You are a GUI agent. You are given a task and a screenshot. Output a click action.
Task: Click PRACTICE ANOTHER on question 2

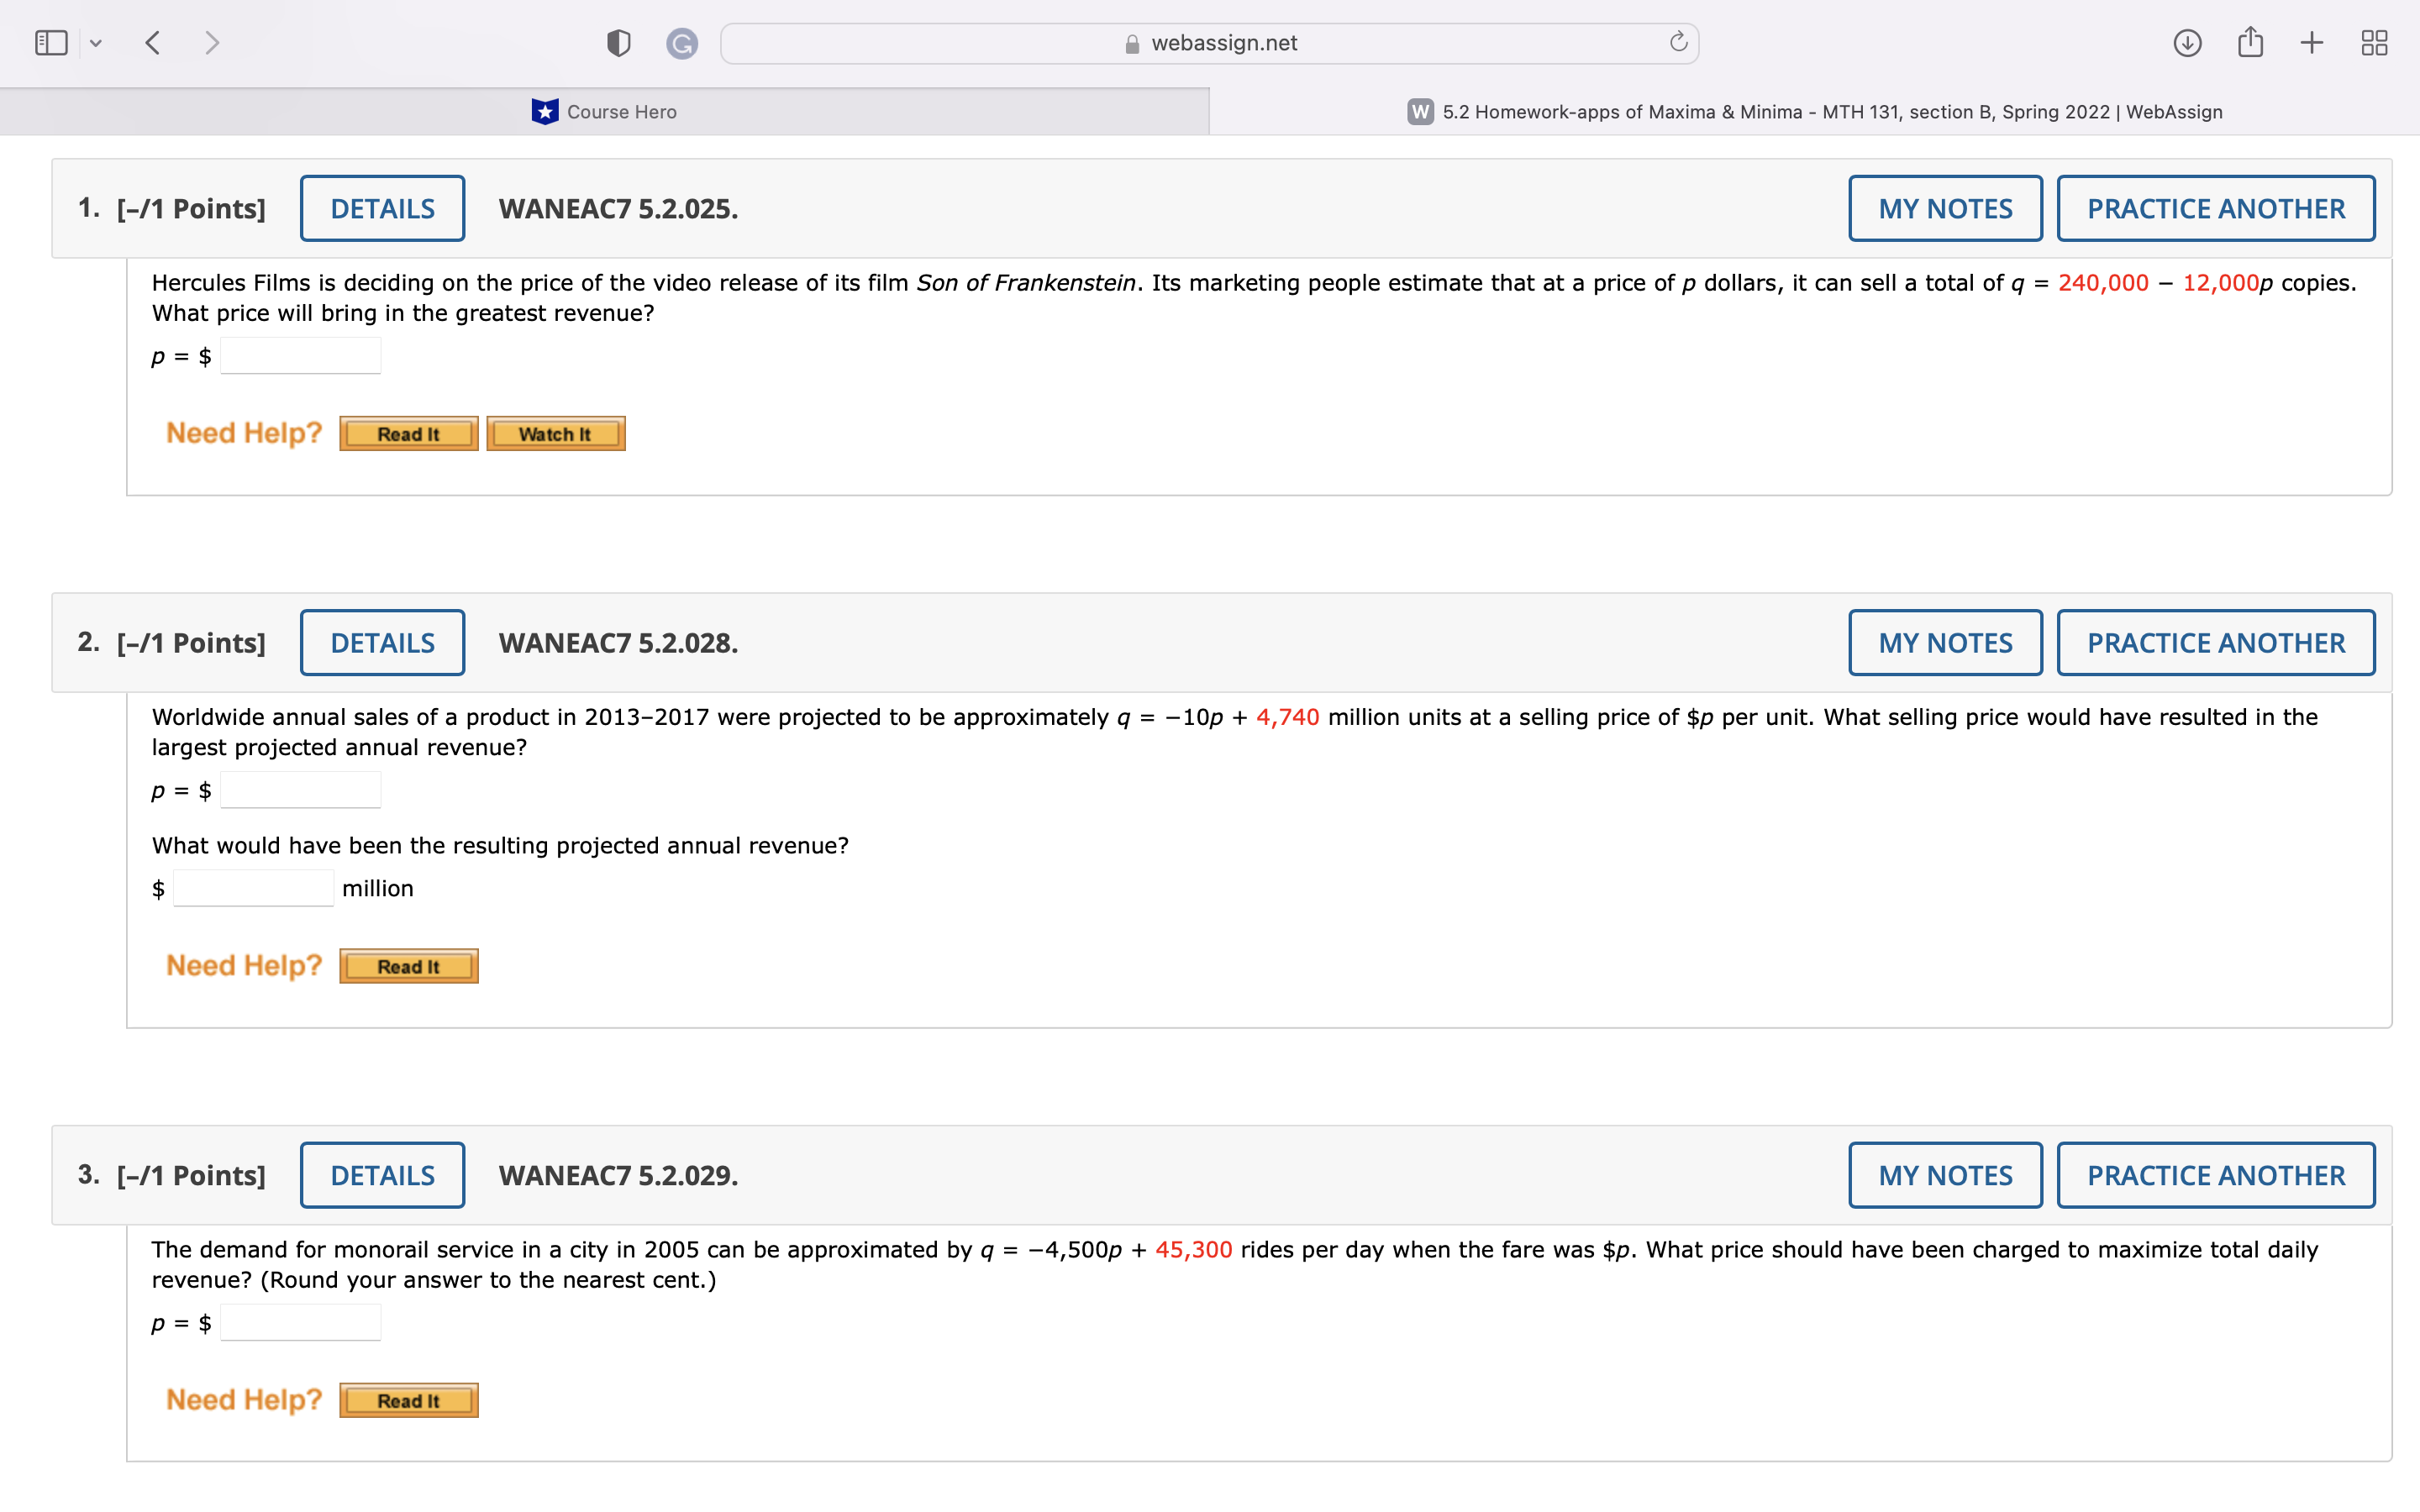[x=2215, y=642]
